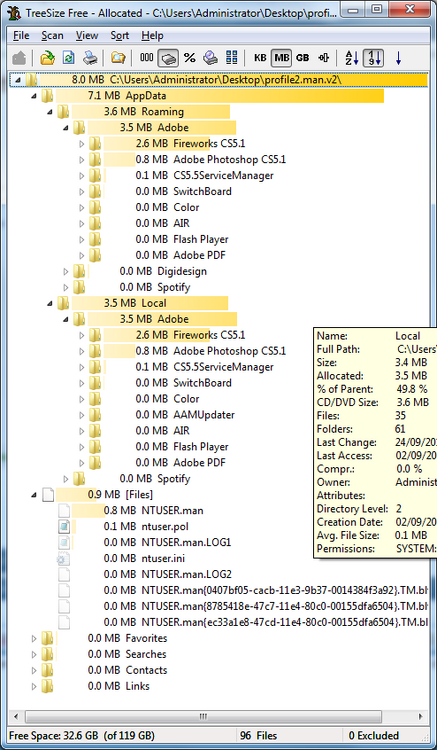Image resolution: width=437 pixels, height=750 pixels.
Task: Open the Scan menu
Action: tap(52, 35)
